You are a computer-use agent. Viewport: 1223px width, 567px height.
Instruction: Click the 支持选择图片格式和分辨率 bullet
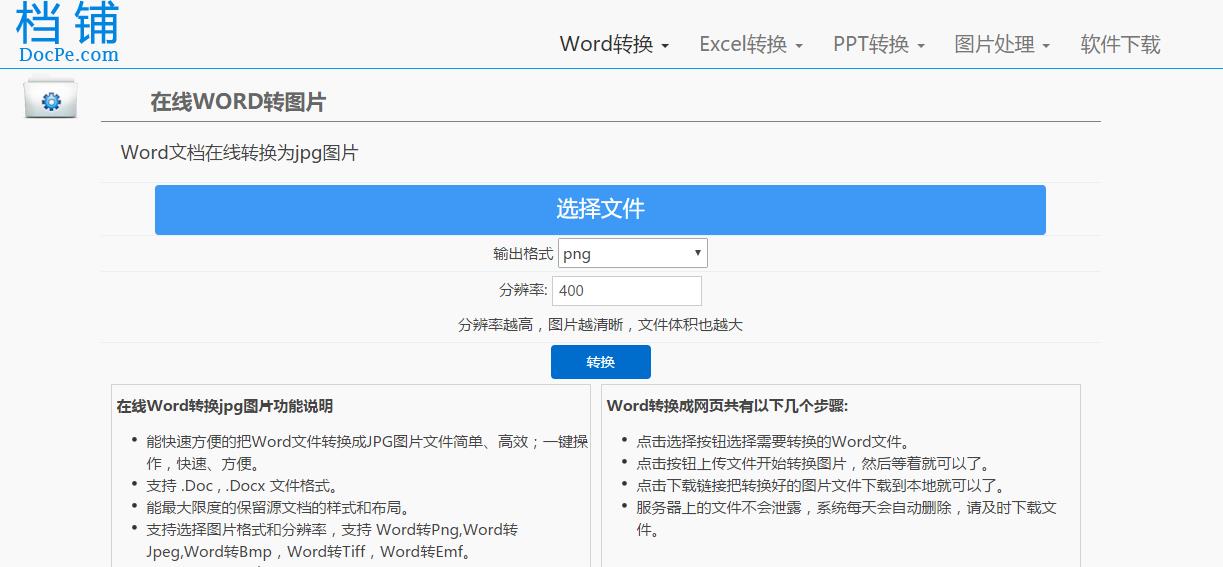pyautogui.click(x=332, y=540)
